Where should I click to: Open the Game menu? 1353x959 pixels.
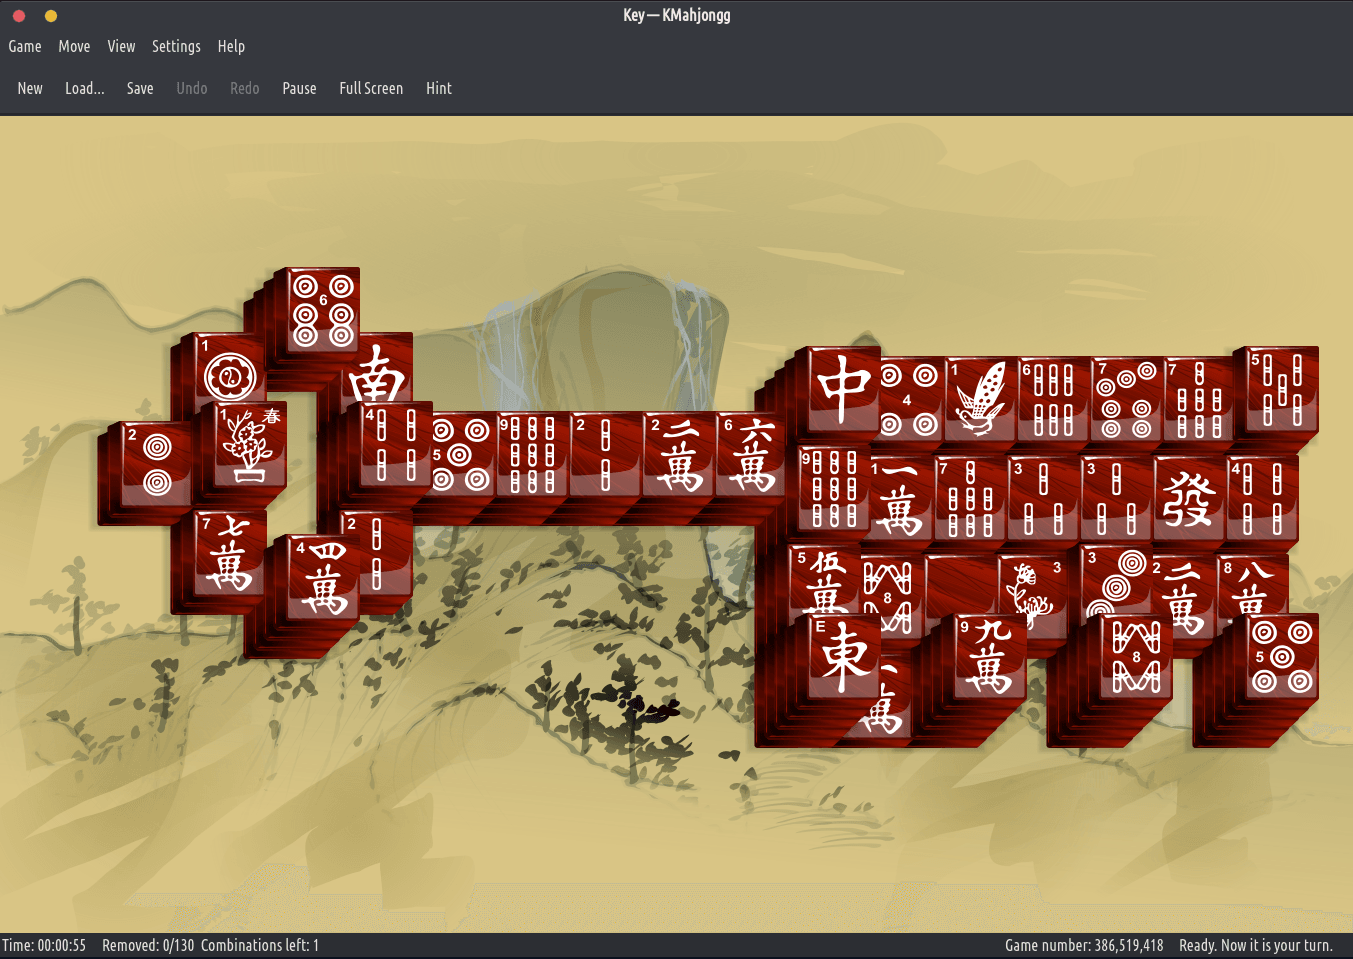point(25,46)
